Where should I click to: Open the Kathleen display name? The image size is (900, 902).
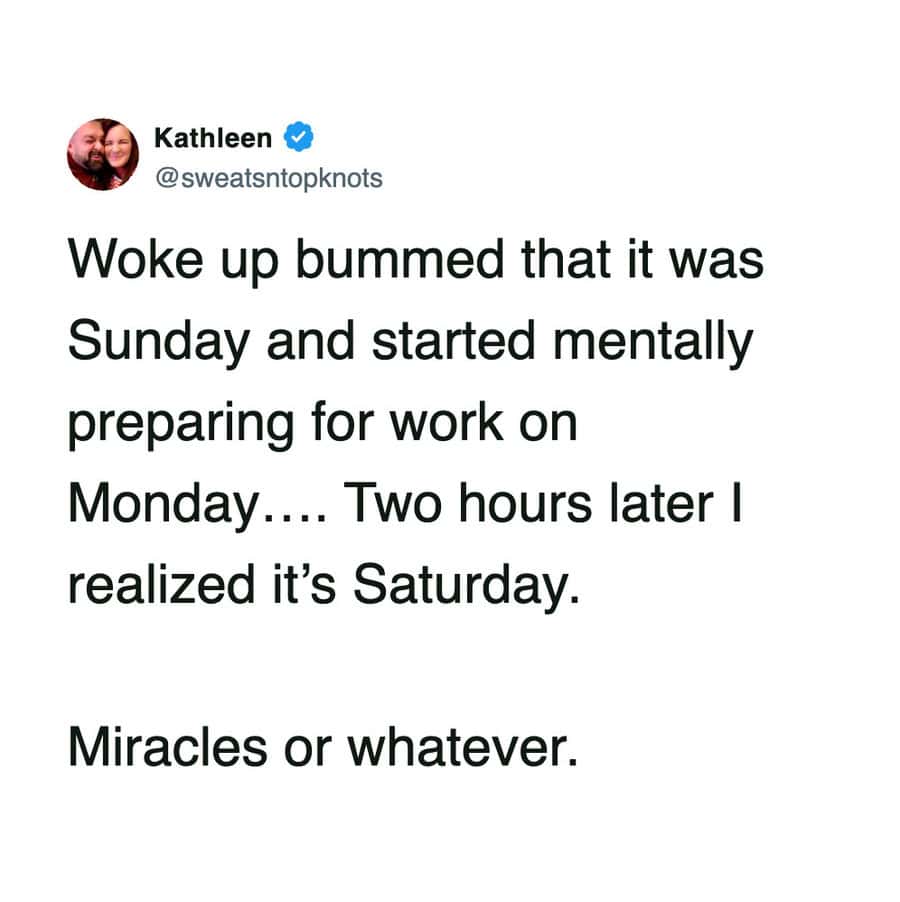212,136
